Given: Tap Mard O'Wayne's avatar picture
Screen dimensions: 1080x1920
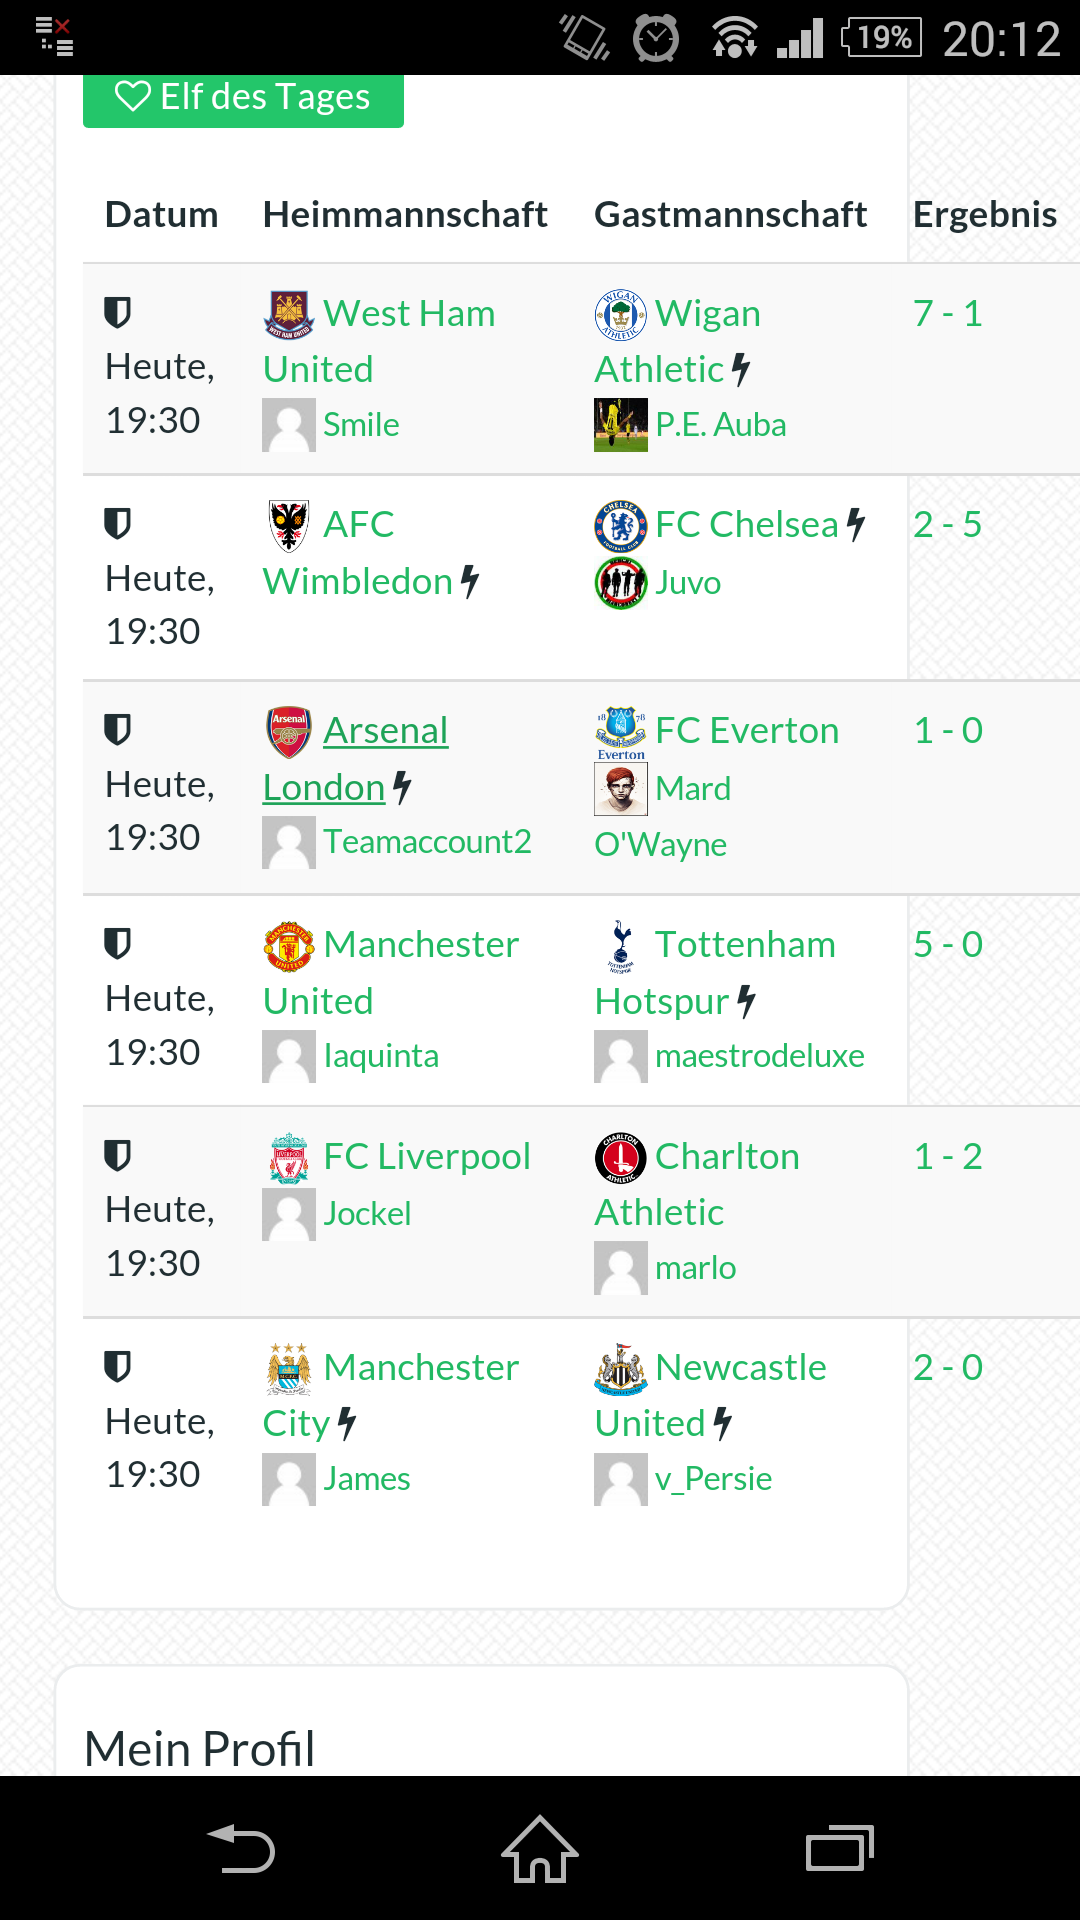Looking at the screenshot, I should [620, 788].
